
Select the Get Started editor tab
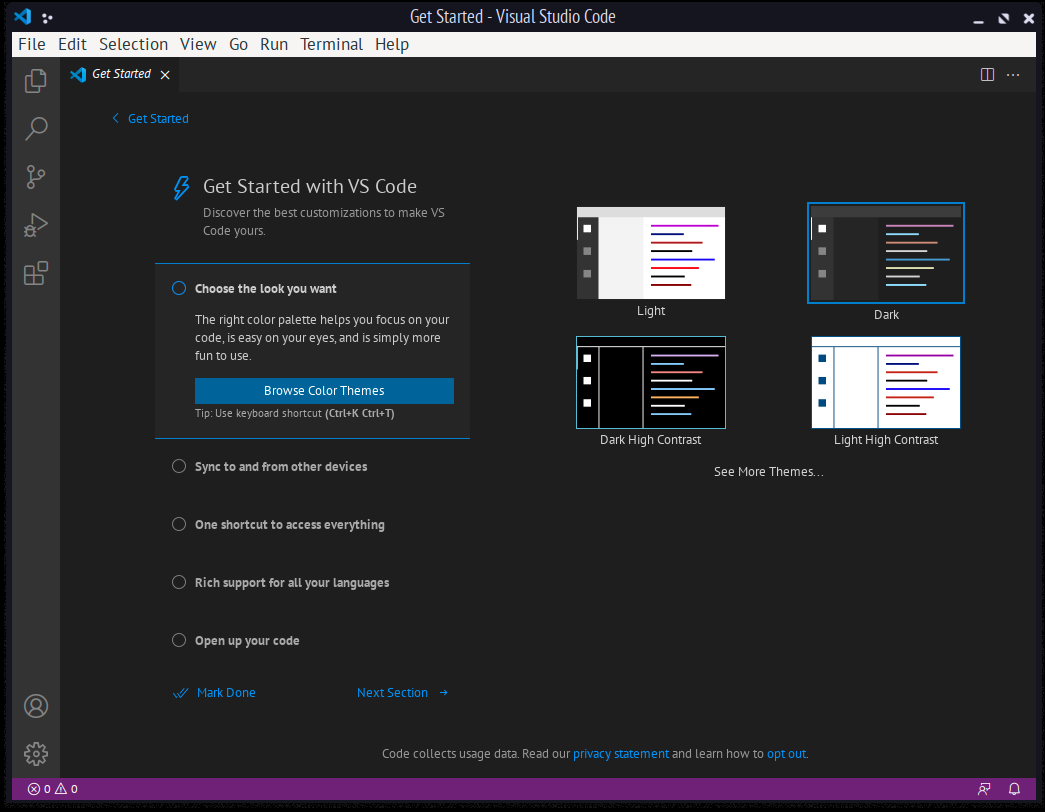point(120,75)
